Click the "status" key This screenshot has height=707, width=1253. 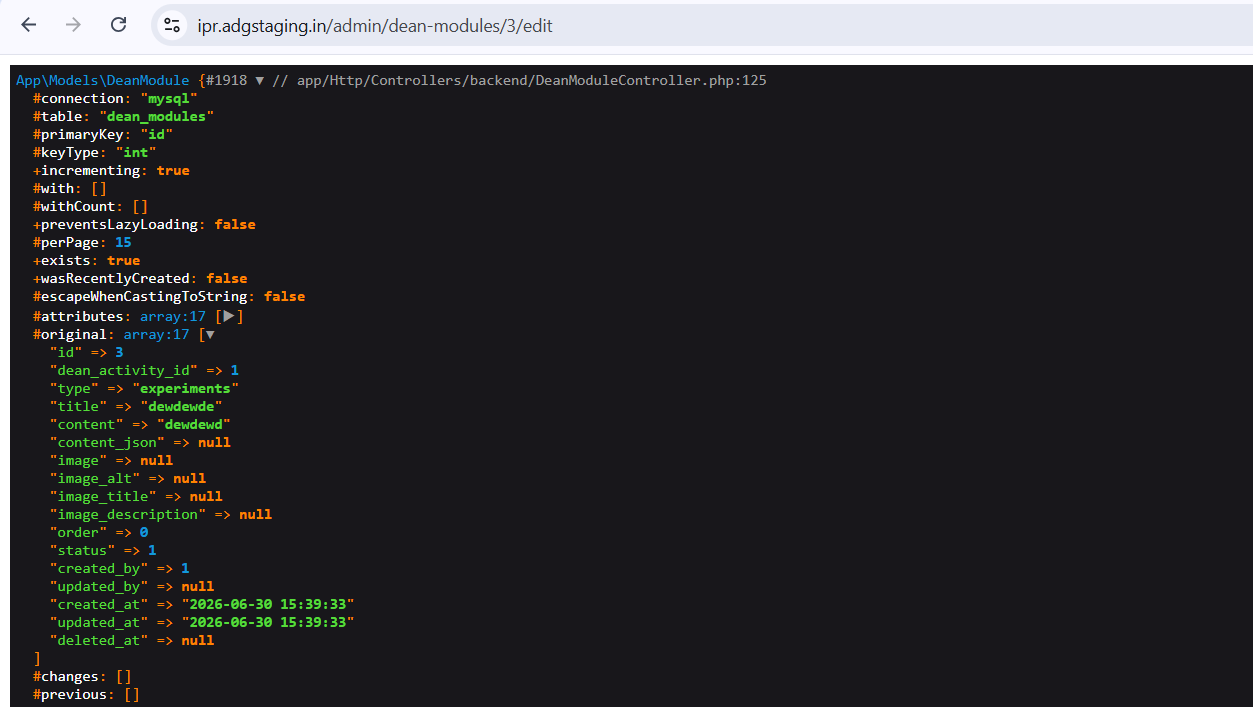83,550
